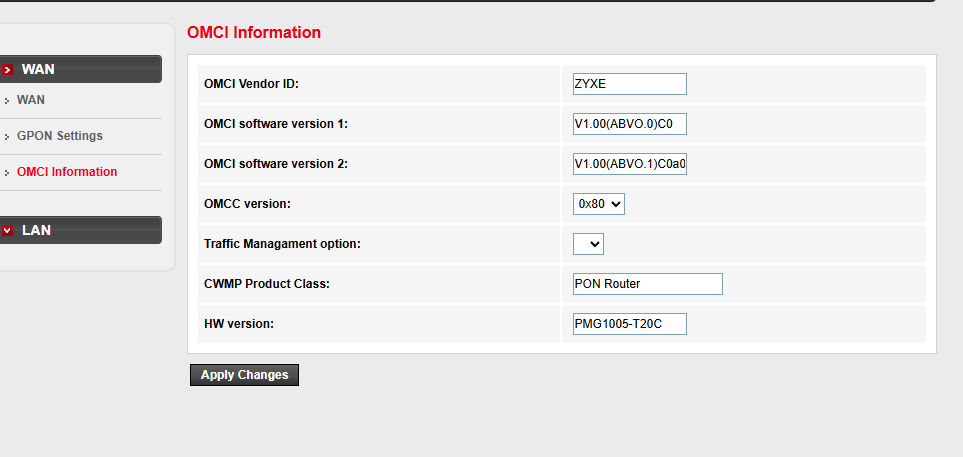Click the red arrow icon beside WAN header
The image size is (963, 457).
[7, 69]
